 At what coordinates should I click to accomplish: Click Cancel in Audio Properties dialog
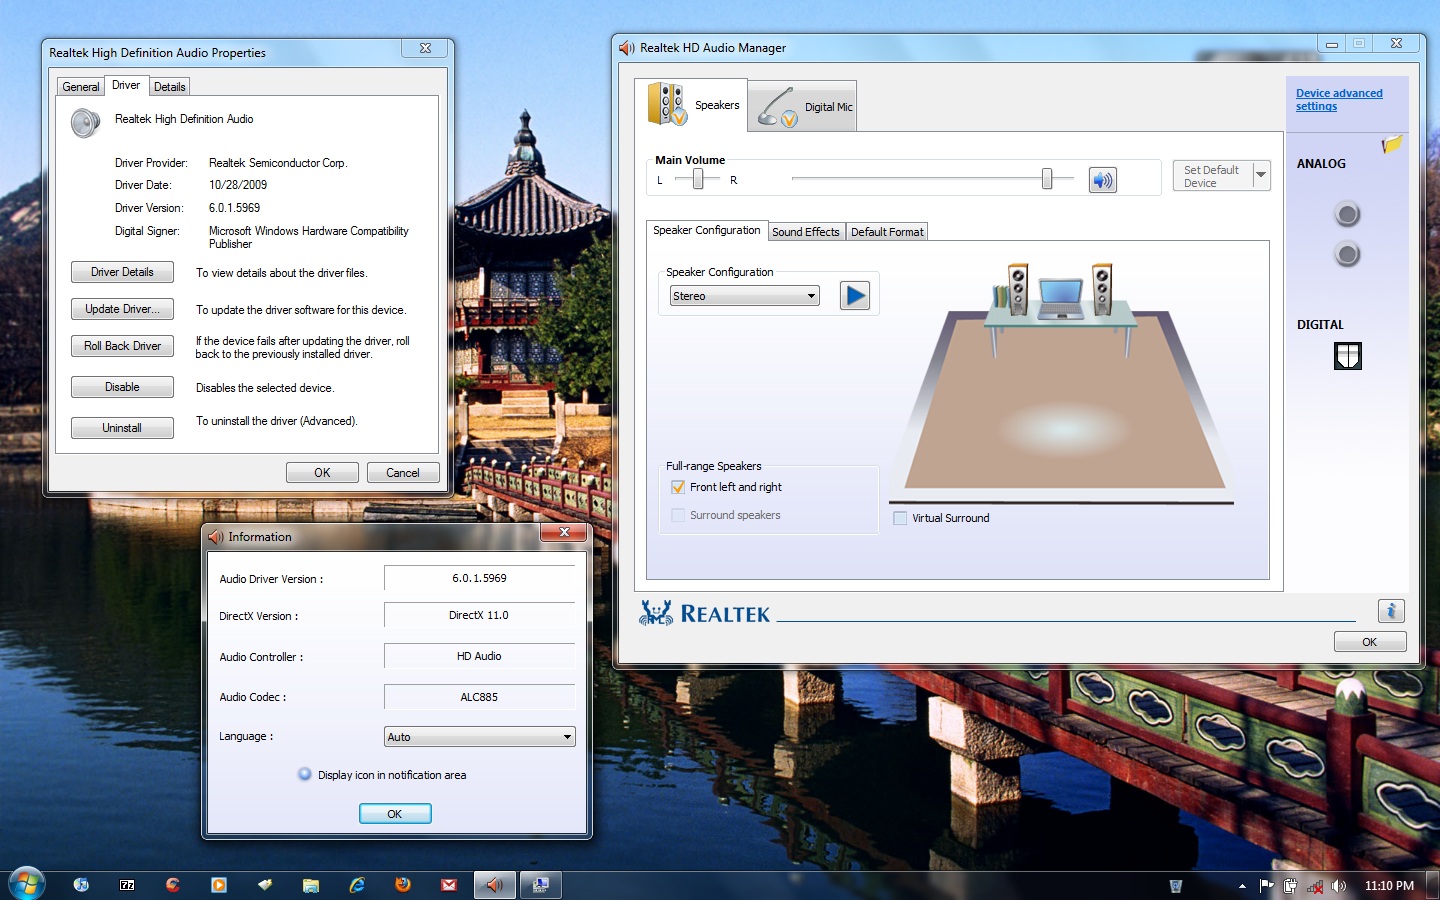coord(403,473)
